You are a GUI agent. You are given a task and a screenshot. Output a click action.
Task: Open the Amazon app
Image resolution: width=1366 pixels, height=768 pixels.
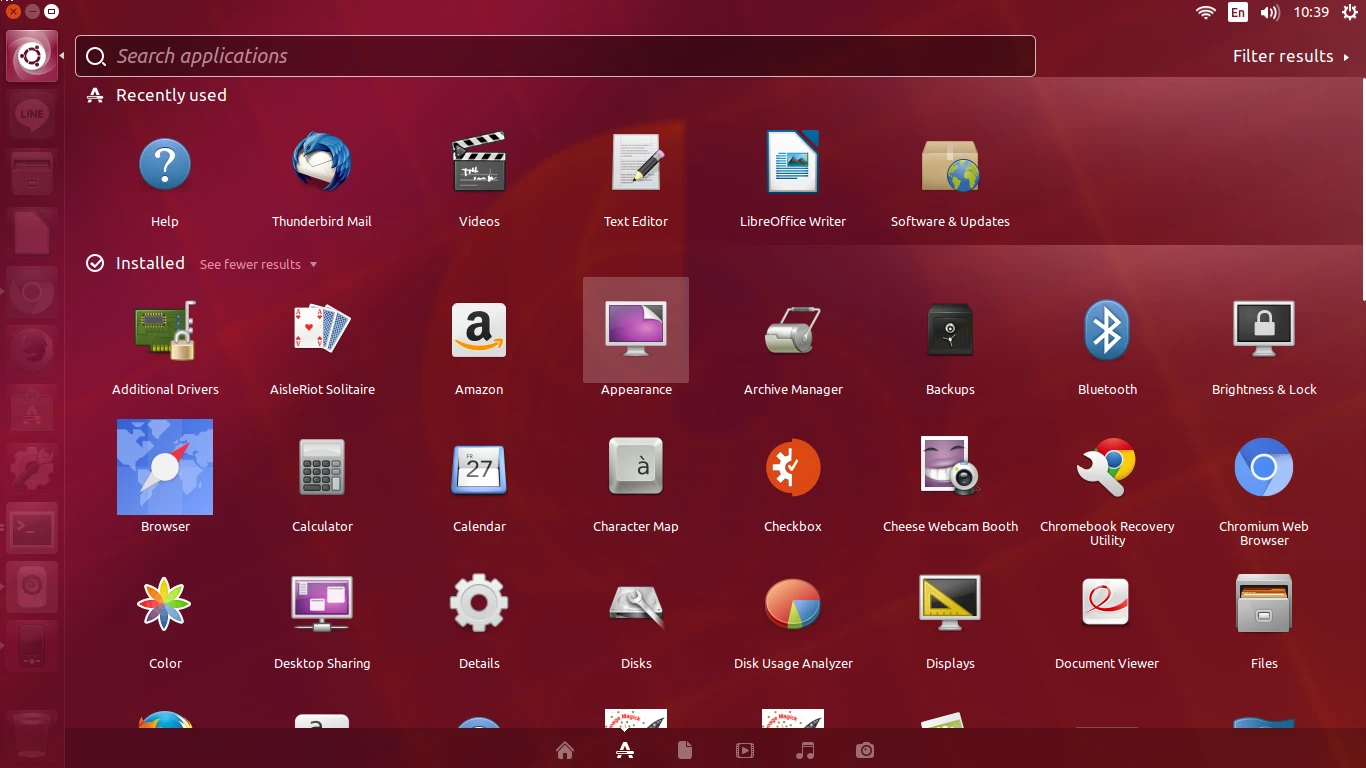[x=479, y=331]
